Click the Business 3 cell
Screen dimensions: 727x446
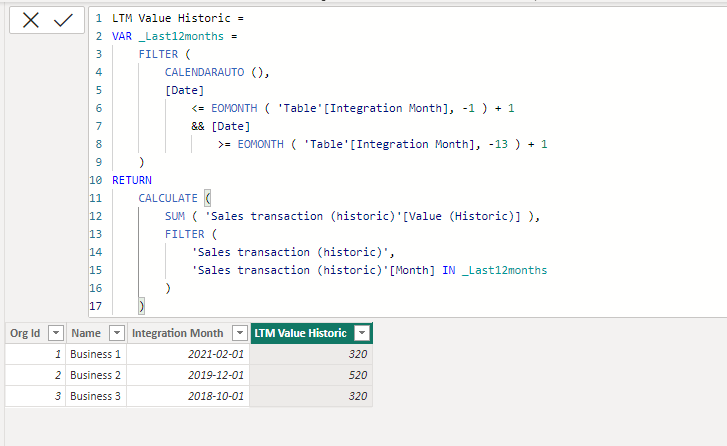pos(96,396)
